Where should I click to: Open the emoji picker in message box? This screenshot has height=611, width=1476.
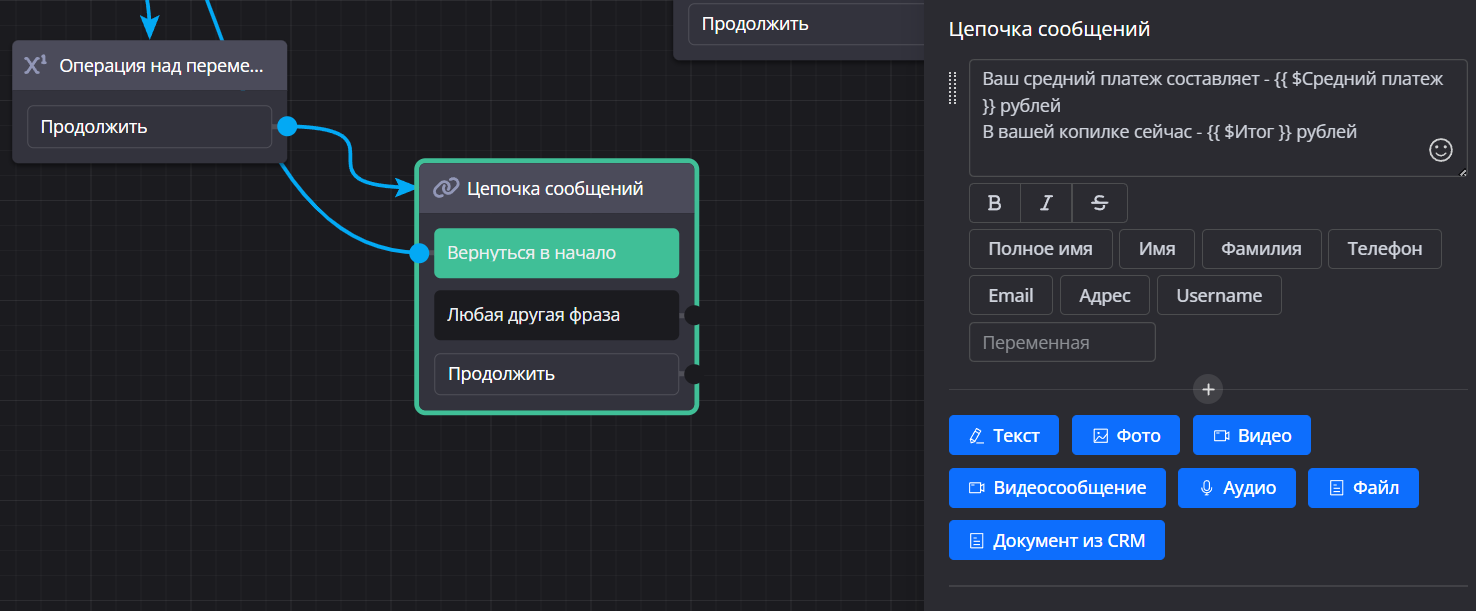click(x=1440, y=150)
